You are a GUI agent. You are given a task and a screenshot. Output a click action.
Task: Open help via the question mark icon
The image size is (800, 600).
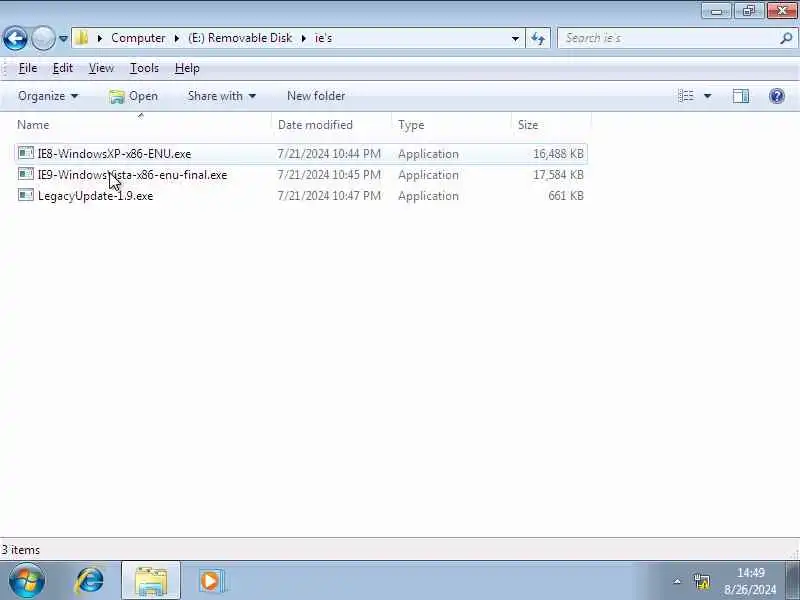(x=777, y=96)
